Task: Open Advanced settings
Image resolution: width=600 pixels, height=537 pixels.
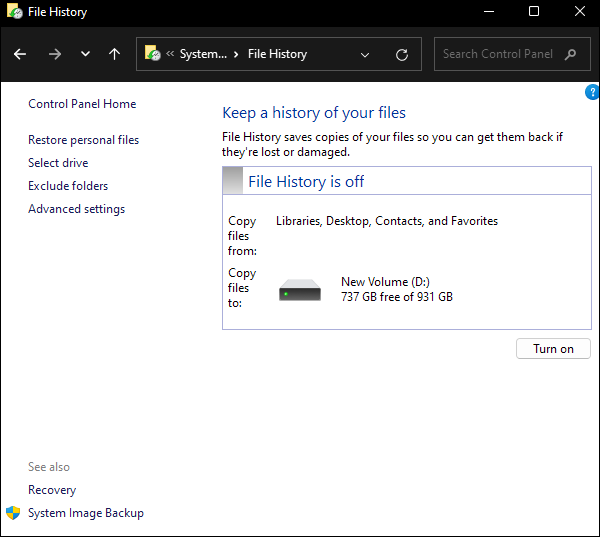Action: tap(77, 209)
